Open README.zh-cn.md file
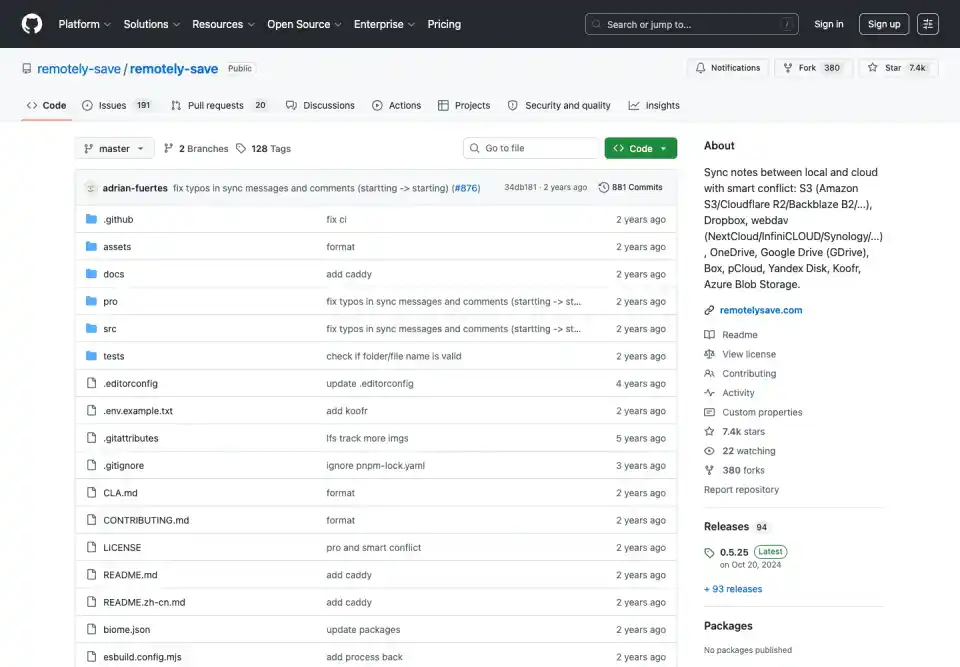This screenshot has width=960, height=667. pos(144,602)
